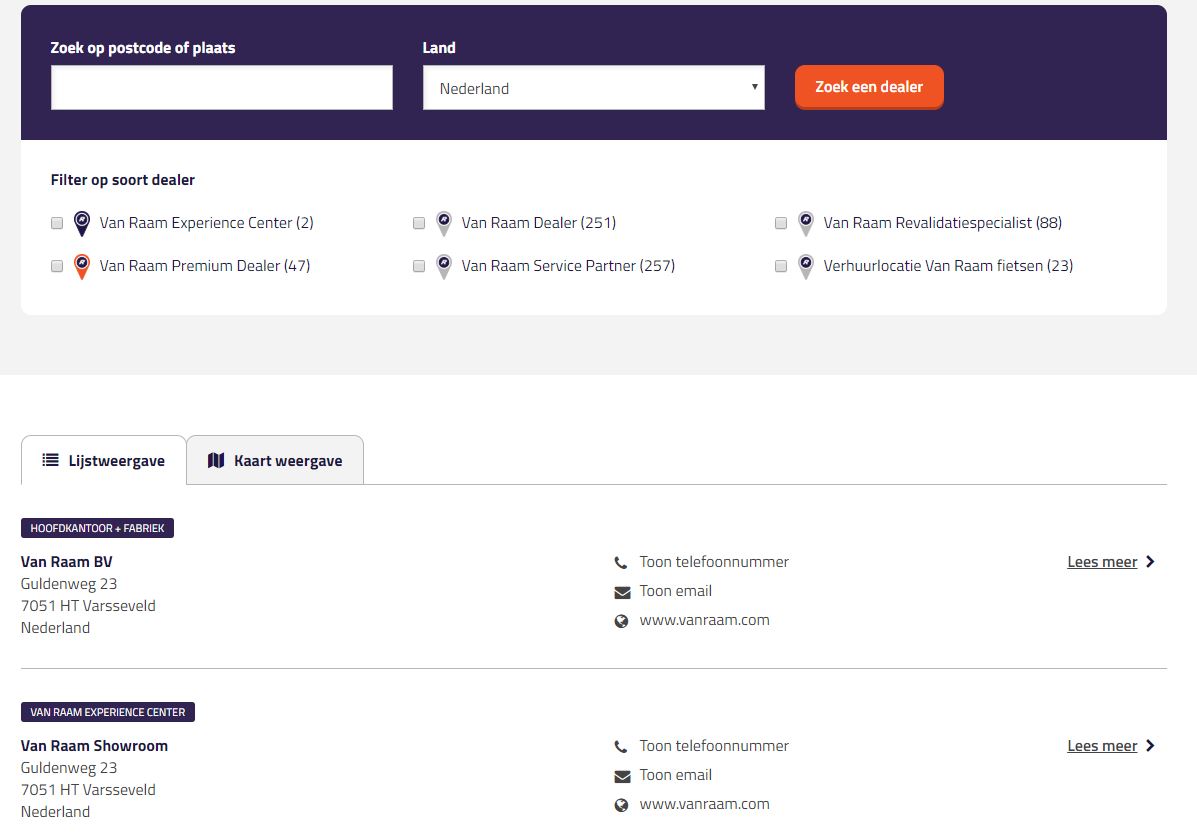Click the HOOFDKANTOOR + FABRIEK badge
This screenshot has width=1197, height=839.
(x=97, y=528)
